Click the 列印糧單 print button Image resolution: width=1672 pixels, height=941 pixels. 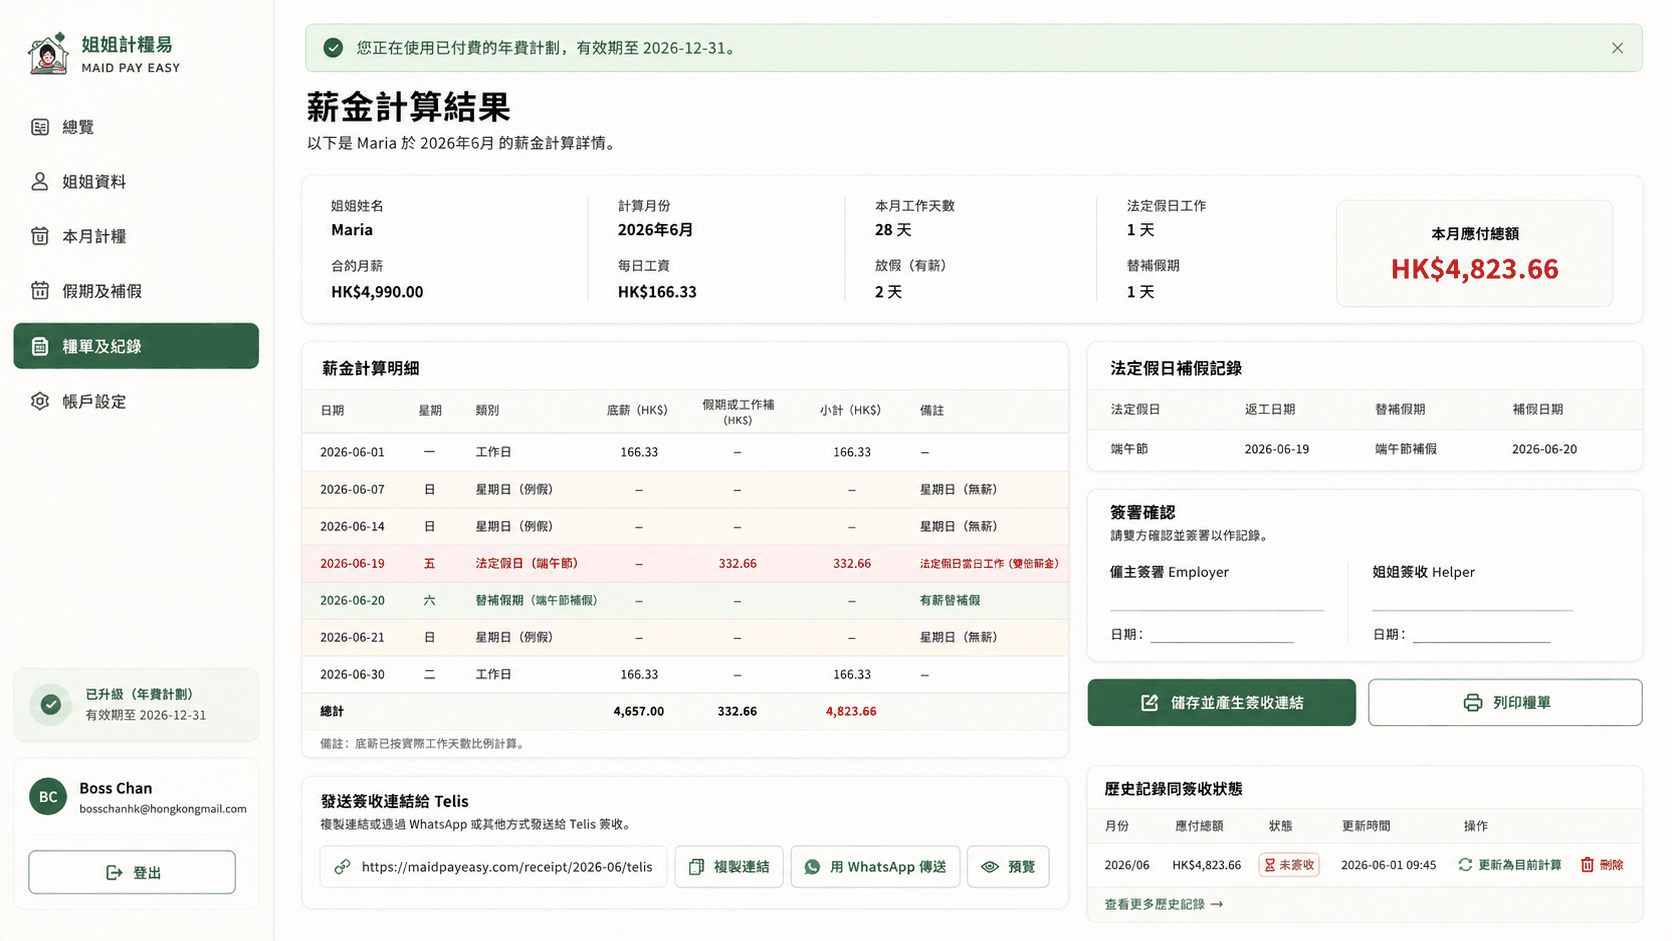(x=1505, y=703)
